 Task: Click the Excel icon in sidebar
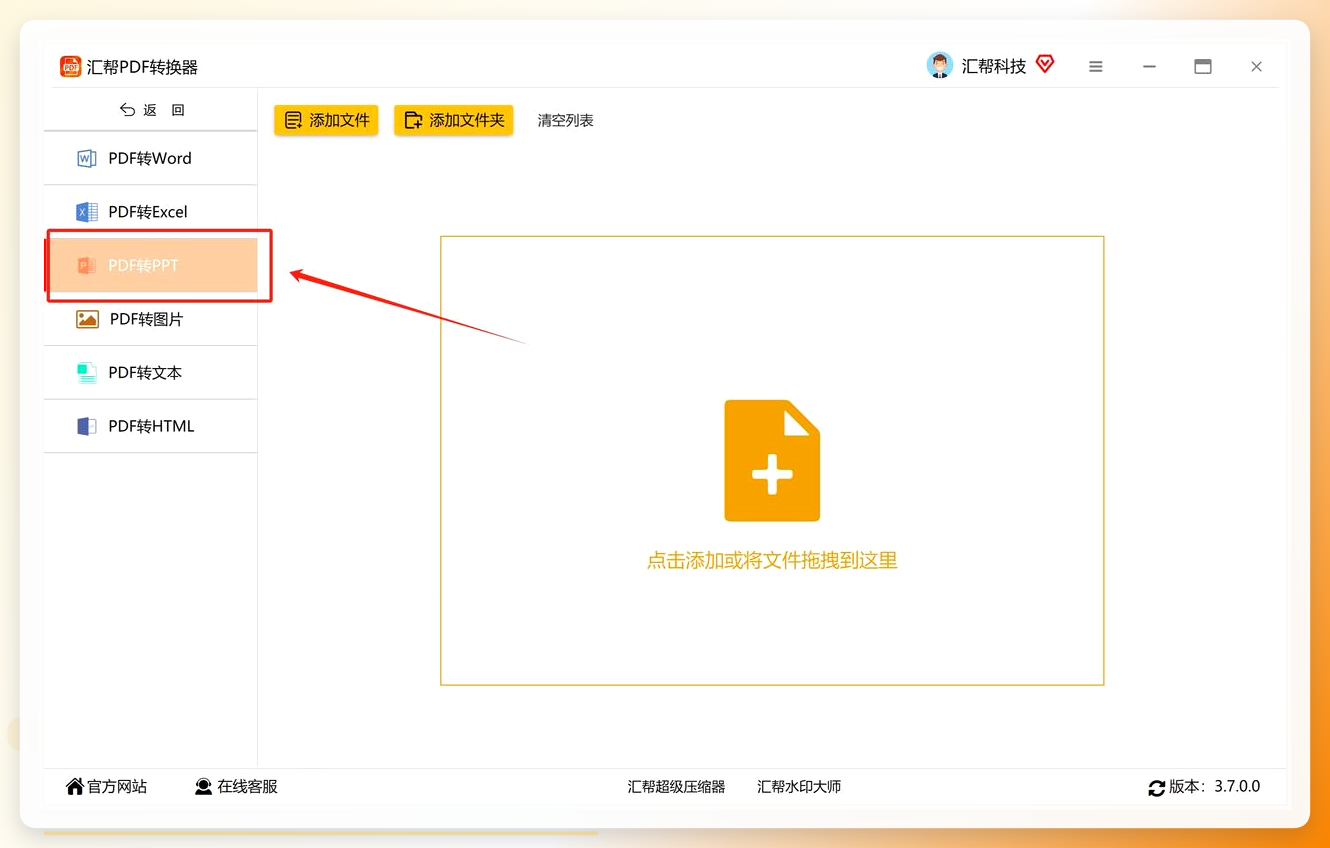point(87,212)
